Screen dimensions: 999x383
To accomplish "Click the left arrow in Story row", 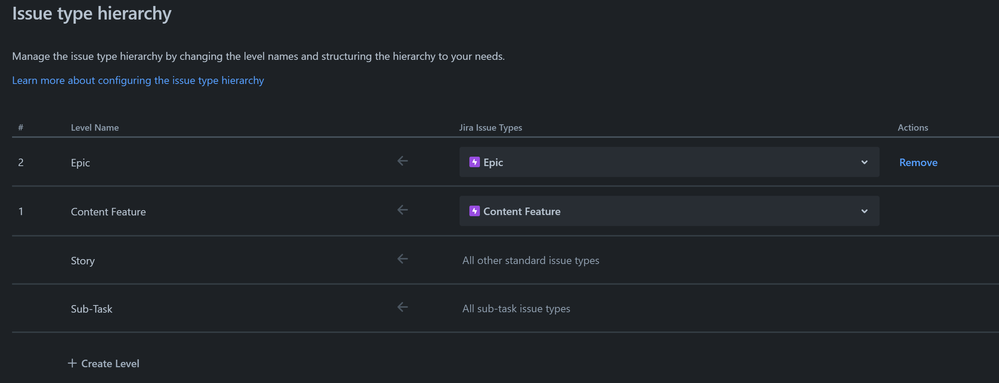I will click(x=403, y=259).
